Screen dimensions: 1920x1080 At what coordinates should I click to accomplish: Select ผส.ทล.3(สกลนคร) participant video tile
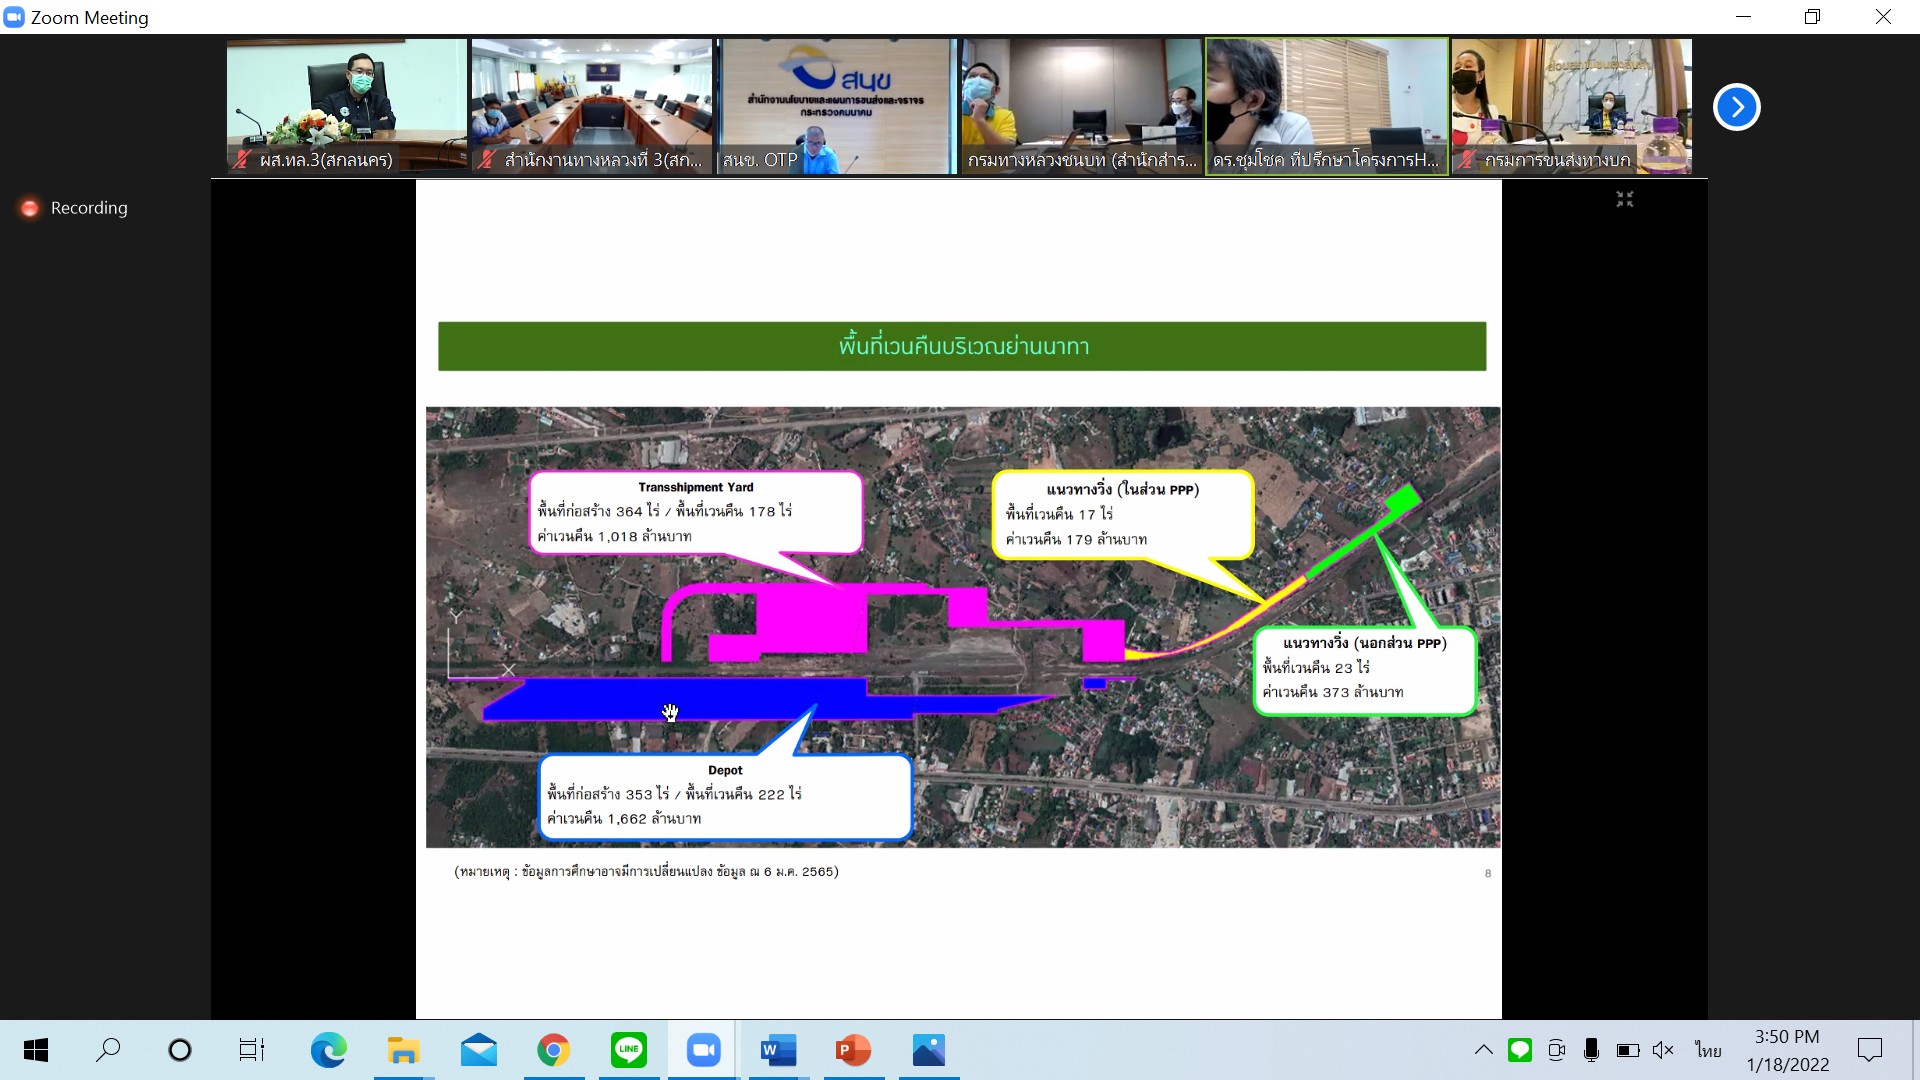[x=346, y=107]
